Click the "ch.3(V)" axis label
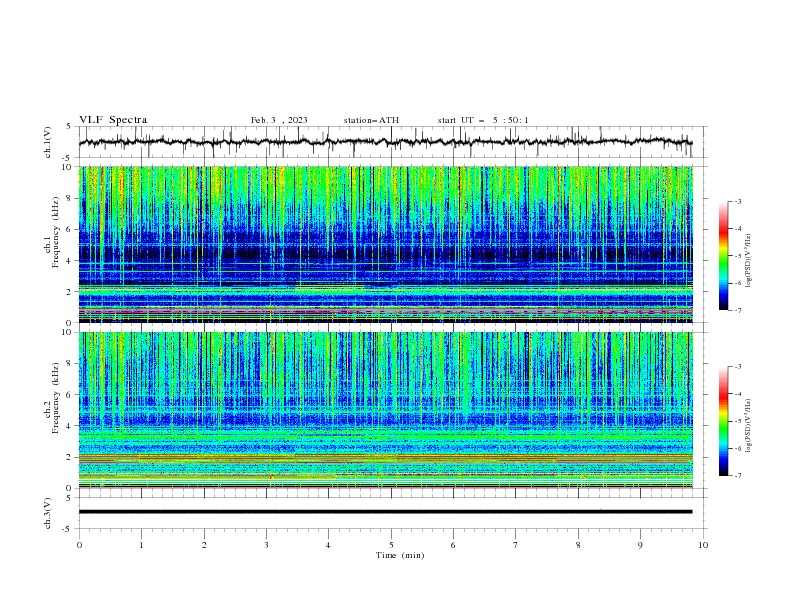This screenshot has height=612, width=792. 48,513
